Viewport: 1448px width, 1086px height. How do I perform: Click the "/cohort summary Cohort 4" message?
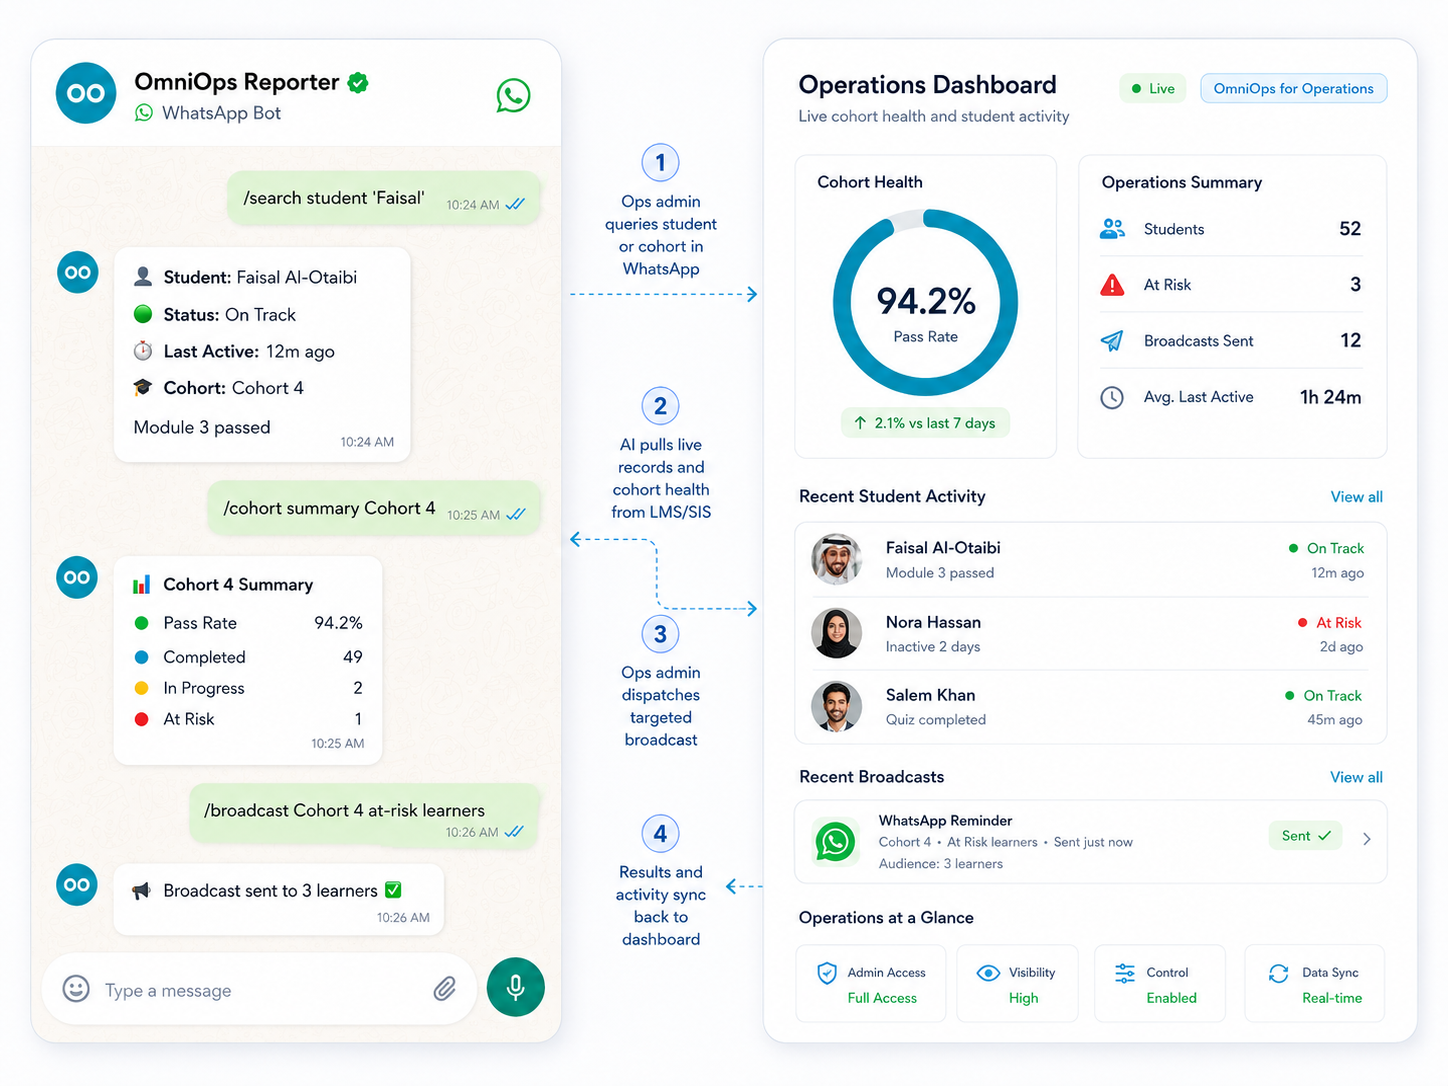pyautogui.click(x=374, y=508)
